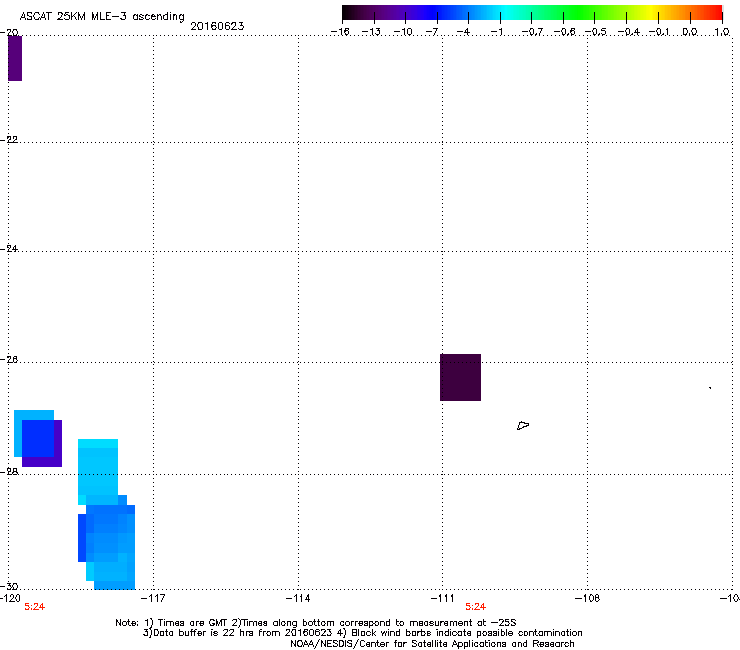Screen dimensions: 740x650
Task: Click the -16 color scale label
Action: 340,32
